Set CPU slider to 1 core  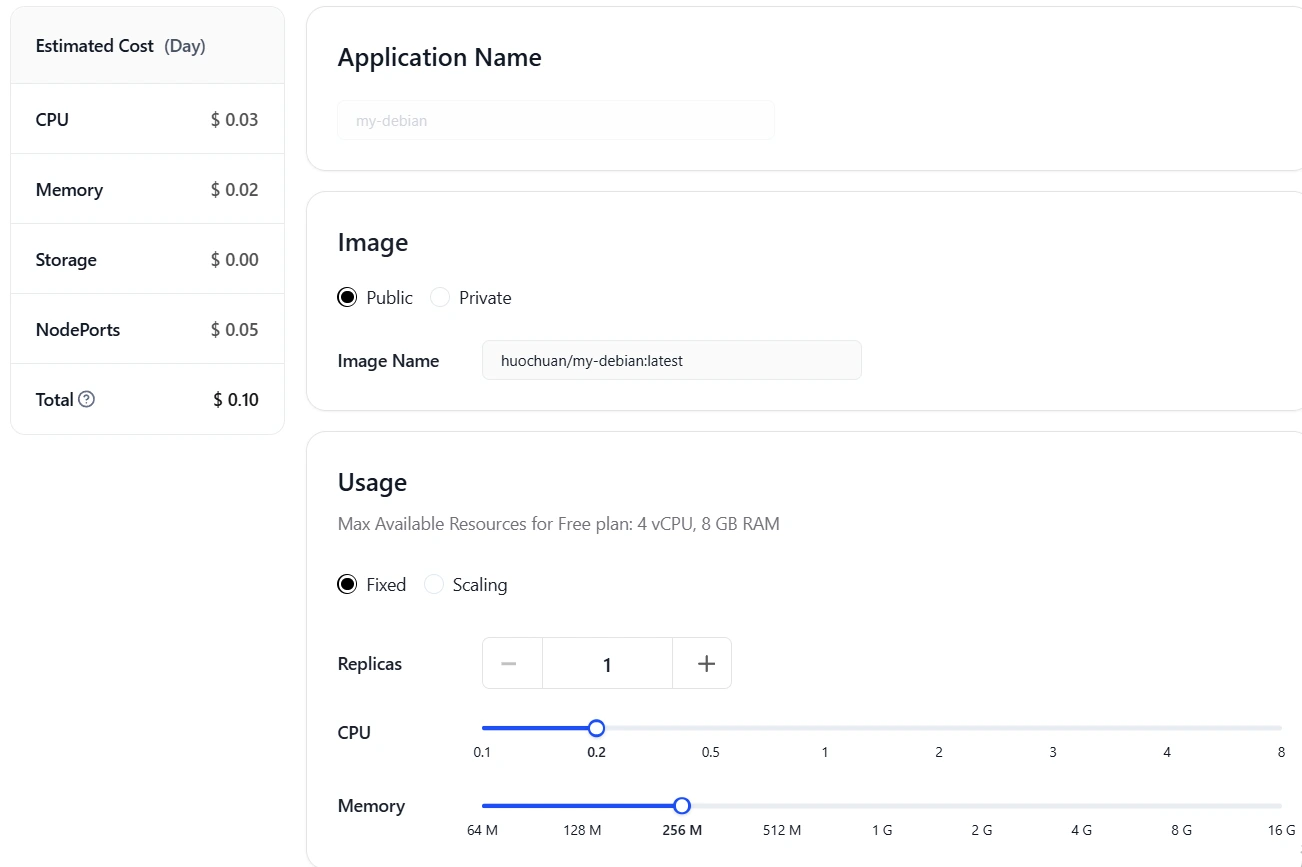[x=825, y=728]
